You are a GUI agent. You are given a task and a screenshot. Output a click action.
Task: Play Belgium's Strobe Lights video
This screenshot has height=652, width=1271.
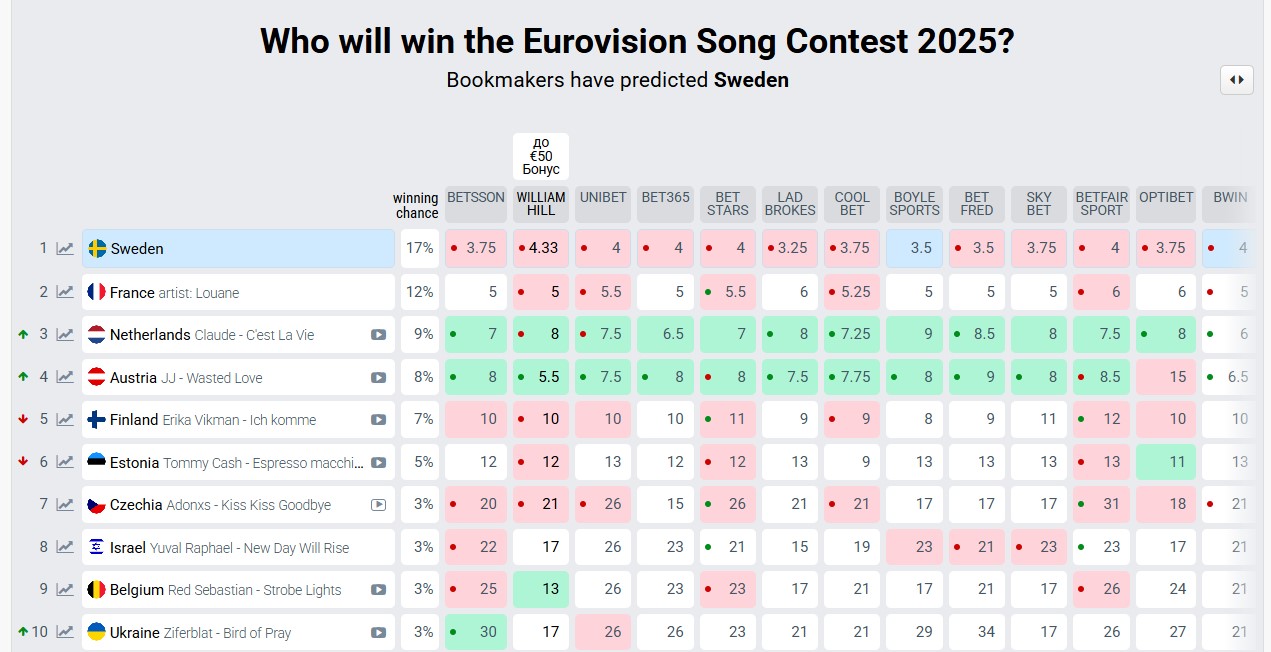click(378, 590)
